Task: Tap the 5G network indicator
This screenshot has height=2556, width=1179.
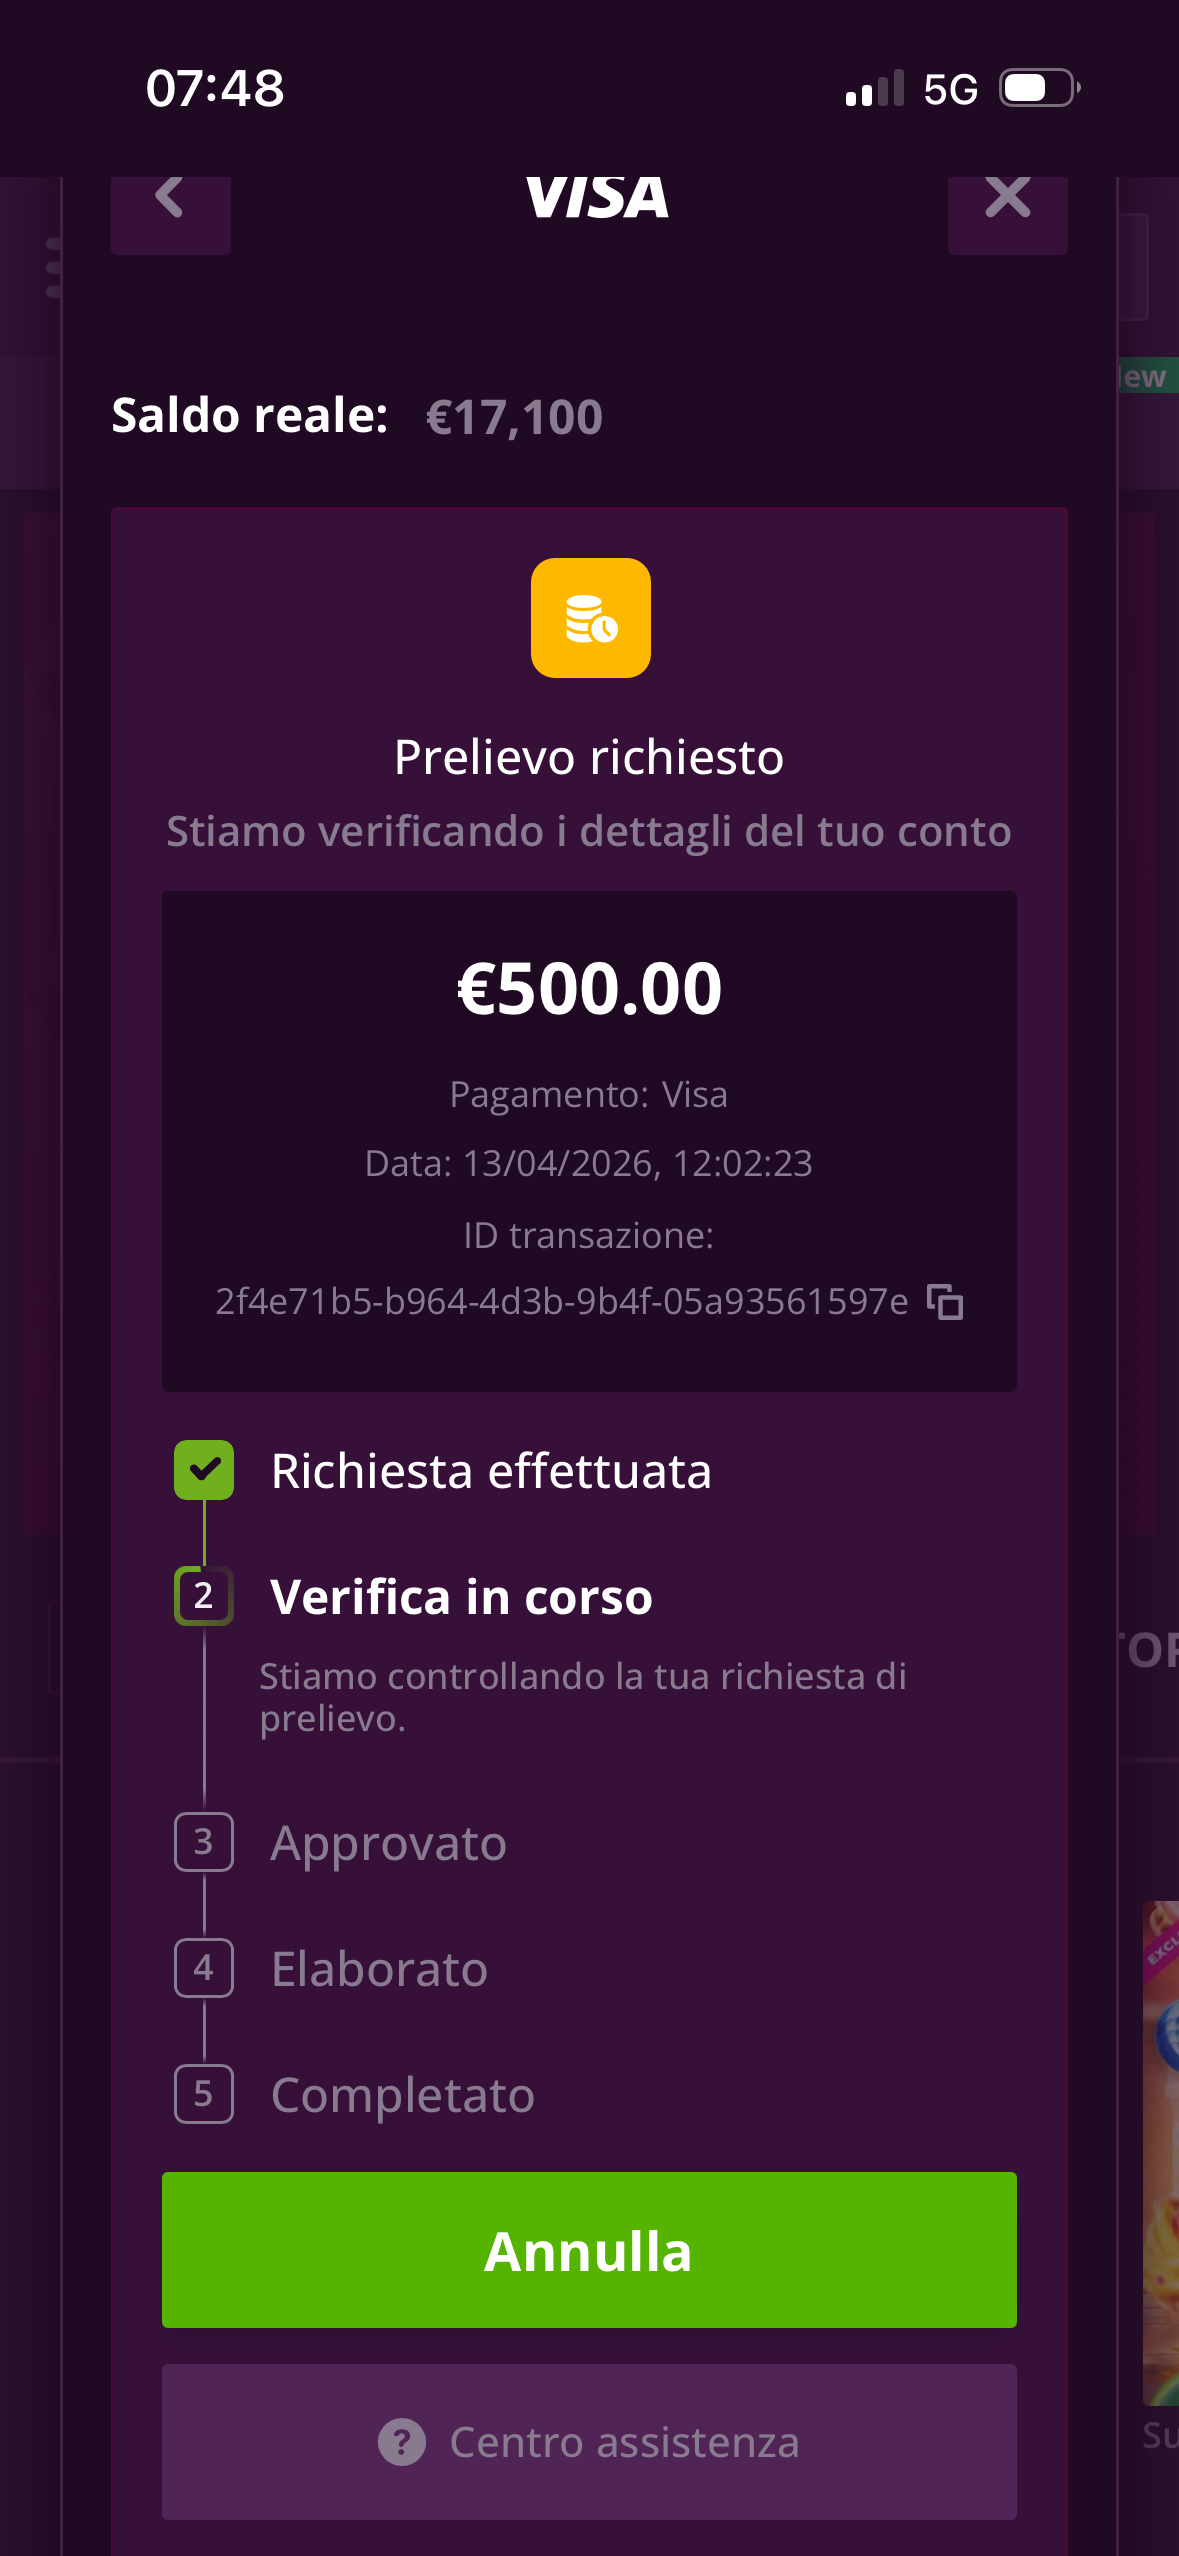Action: tap(949, 90)
